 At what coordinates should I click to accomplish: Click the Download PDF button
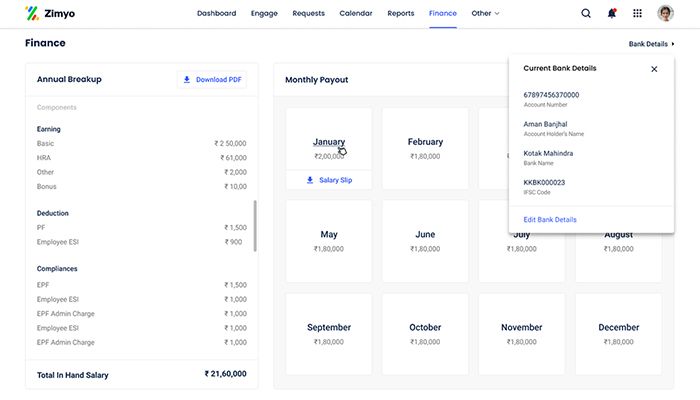(x=213, y=79)
